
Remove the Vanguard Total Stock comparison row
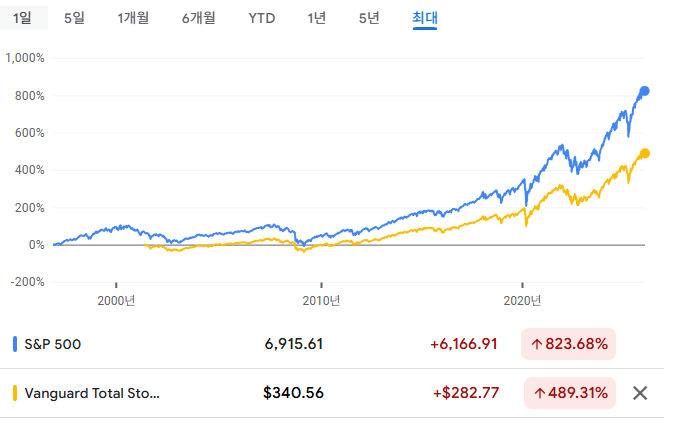pos(642,393)
